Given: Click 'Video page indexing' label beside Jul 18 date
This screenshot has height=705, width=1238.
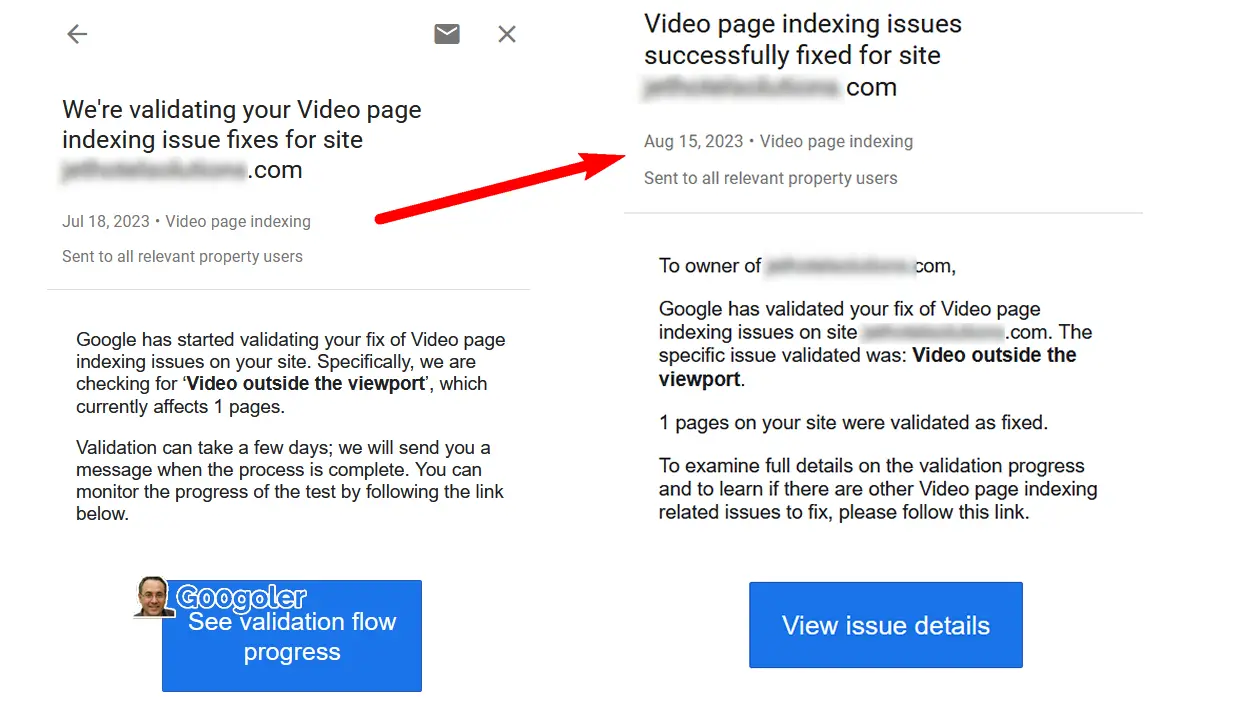Looking at the screenshot, I should point(238,222).
